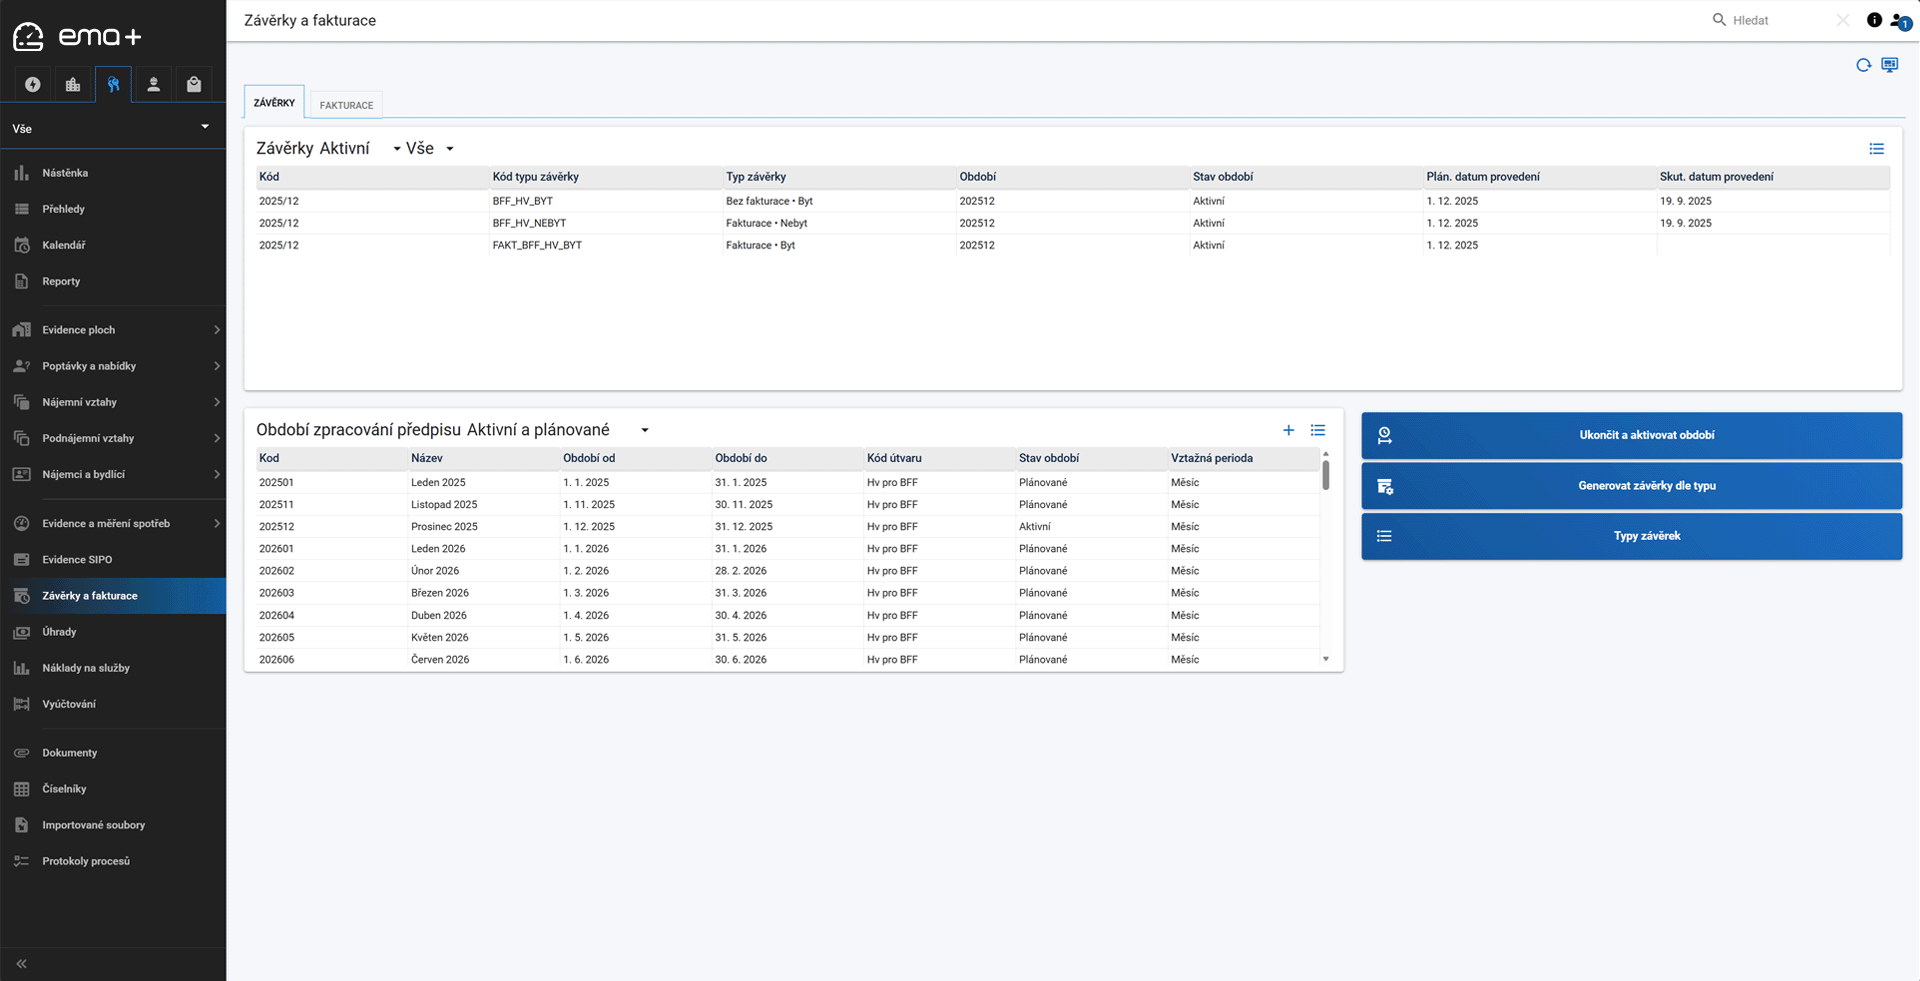Select the shopping bag icon in sidebar top bar

tap(194, 85)
